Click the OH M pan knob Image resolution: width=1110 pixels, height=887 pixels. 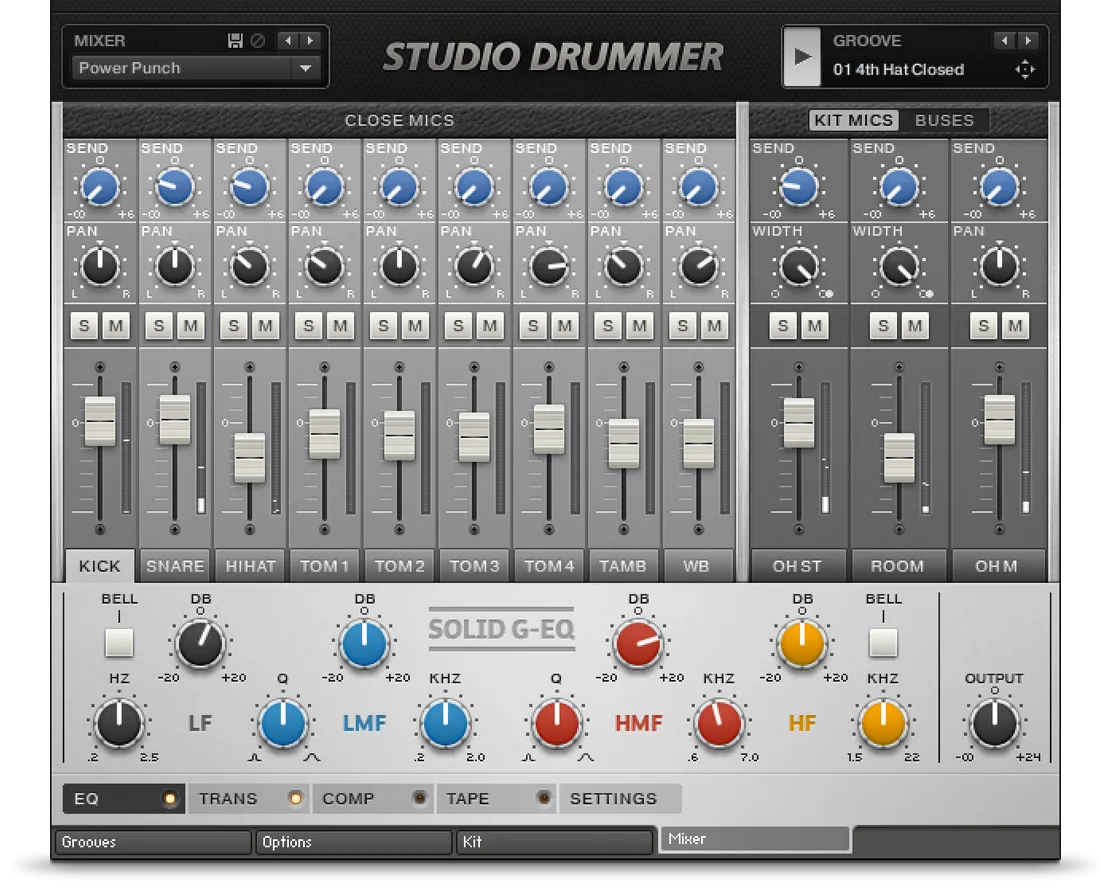click(1000, 266)
